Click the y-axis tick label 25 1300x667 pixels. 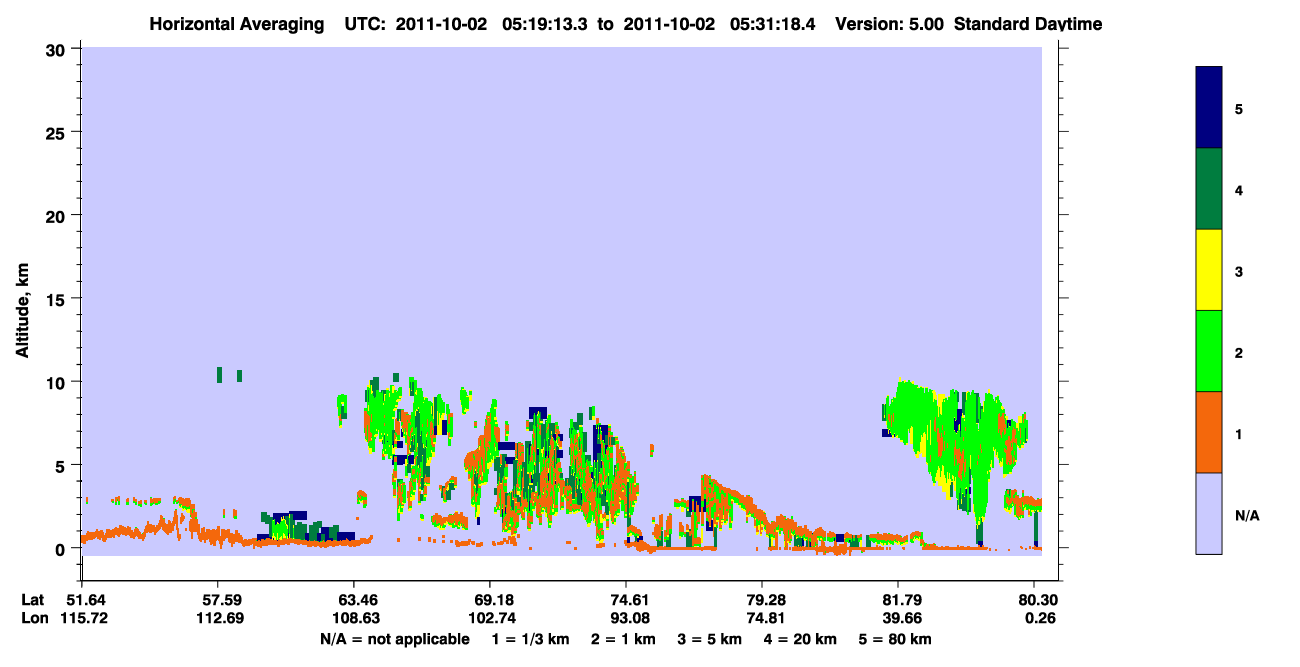58,132
